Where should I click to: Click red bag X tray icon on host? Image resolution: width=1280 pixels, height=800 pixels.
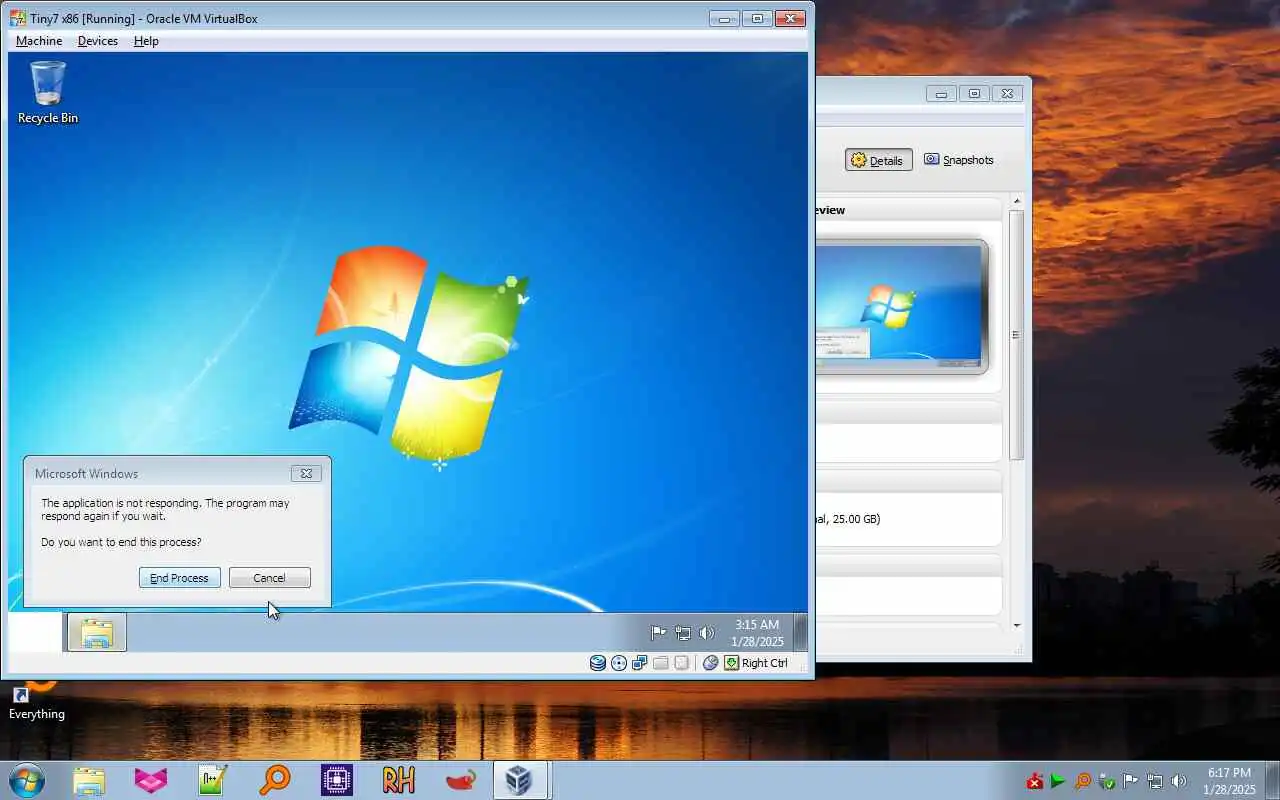(1035, 781)
